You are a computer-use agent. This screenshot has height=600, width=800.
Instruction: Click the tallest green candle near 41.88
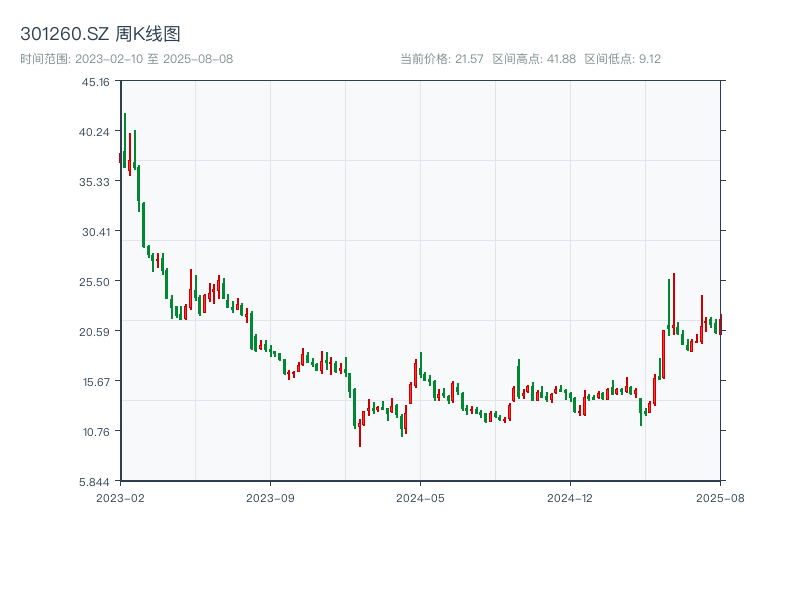[x=125, y=140]
